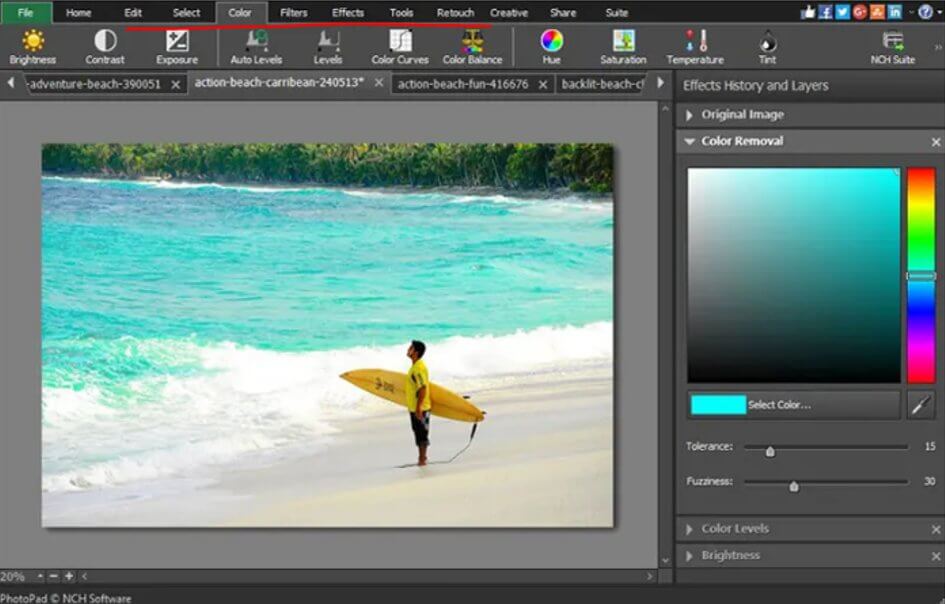Expand the Original Image layer

[x=689, y=115]
